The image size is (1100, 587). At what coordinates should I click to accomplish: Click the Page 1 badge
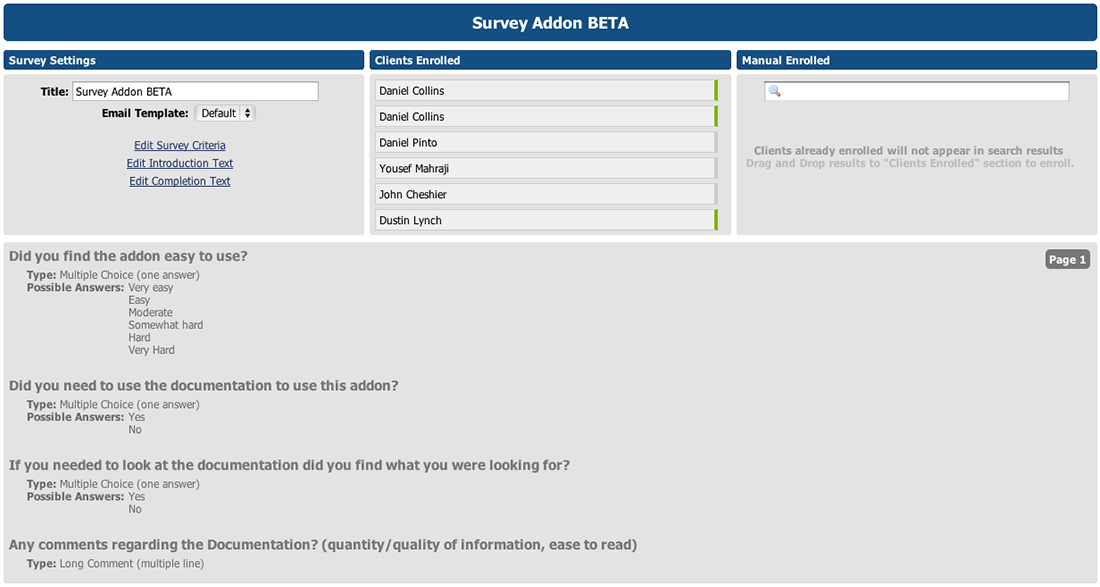coord(1067,260)
